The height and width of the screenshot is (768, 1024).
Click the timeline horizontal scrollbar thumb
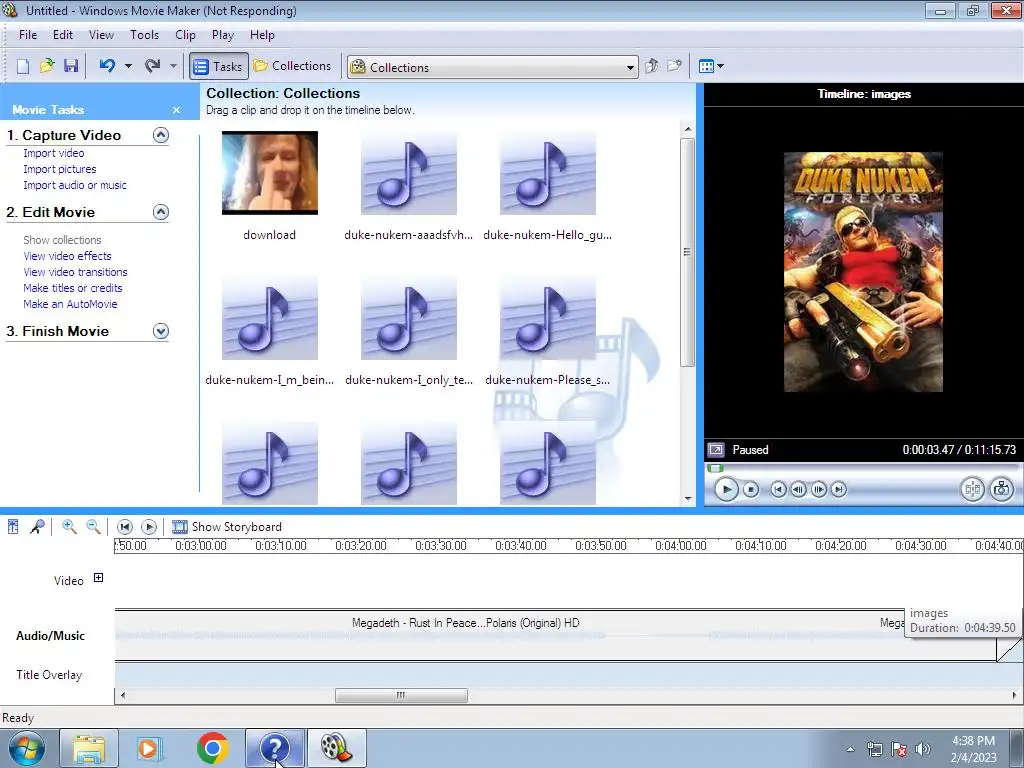401,696
